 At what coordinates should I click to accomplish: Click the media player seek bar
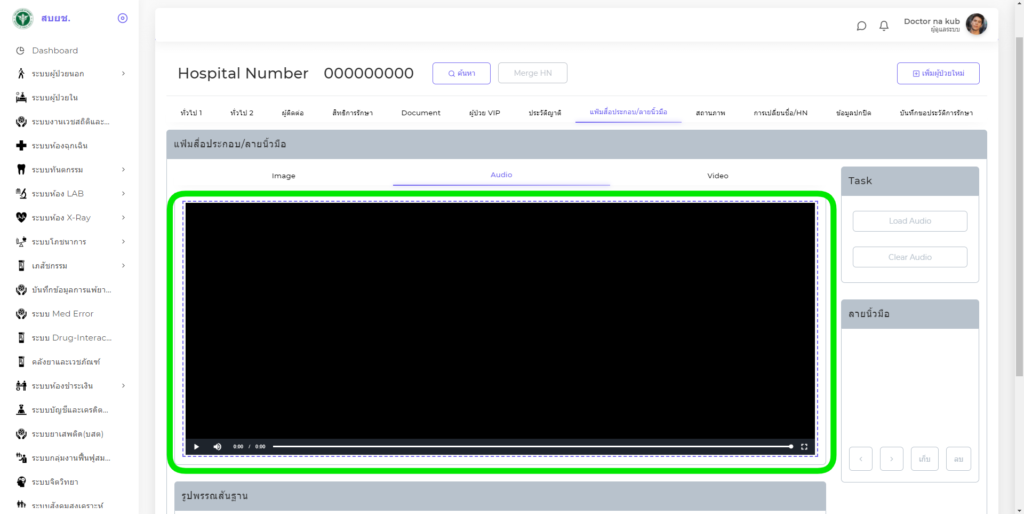click(x=530, y=446)
